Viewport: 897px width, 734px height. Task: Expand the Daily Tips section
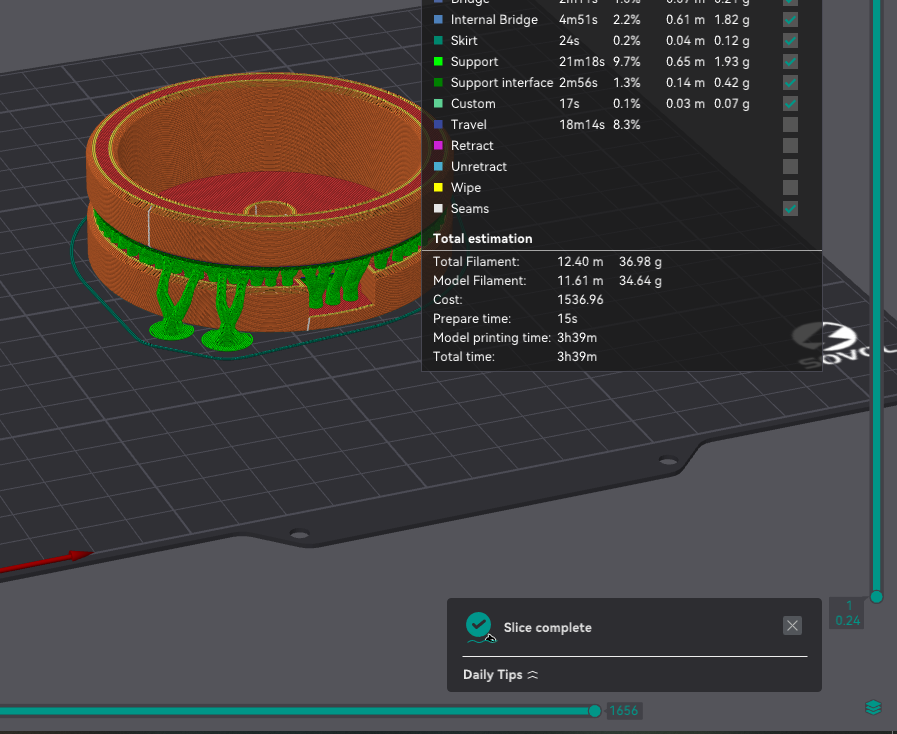pyautogui.click(x=501, y=675)
